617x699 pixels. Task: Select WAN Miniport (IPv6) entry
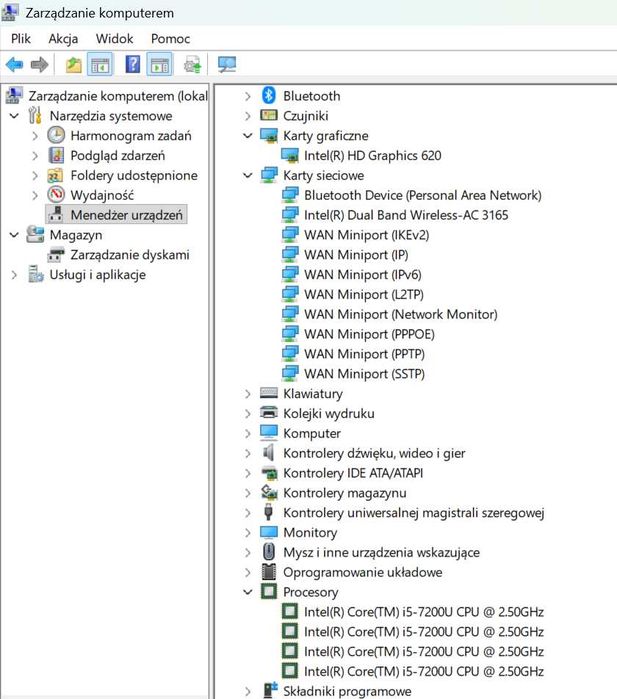[x=362, y=275]
